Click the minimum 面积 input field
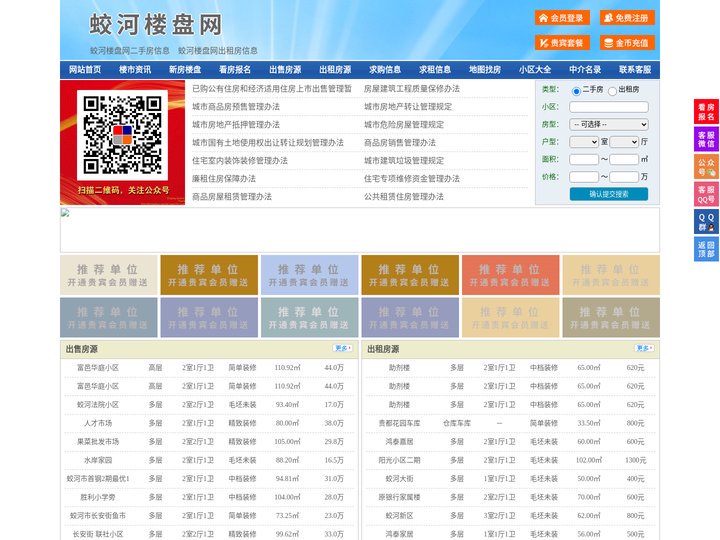The height and width of the screenshot is (540, 720). (584, 159)
